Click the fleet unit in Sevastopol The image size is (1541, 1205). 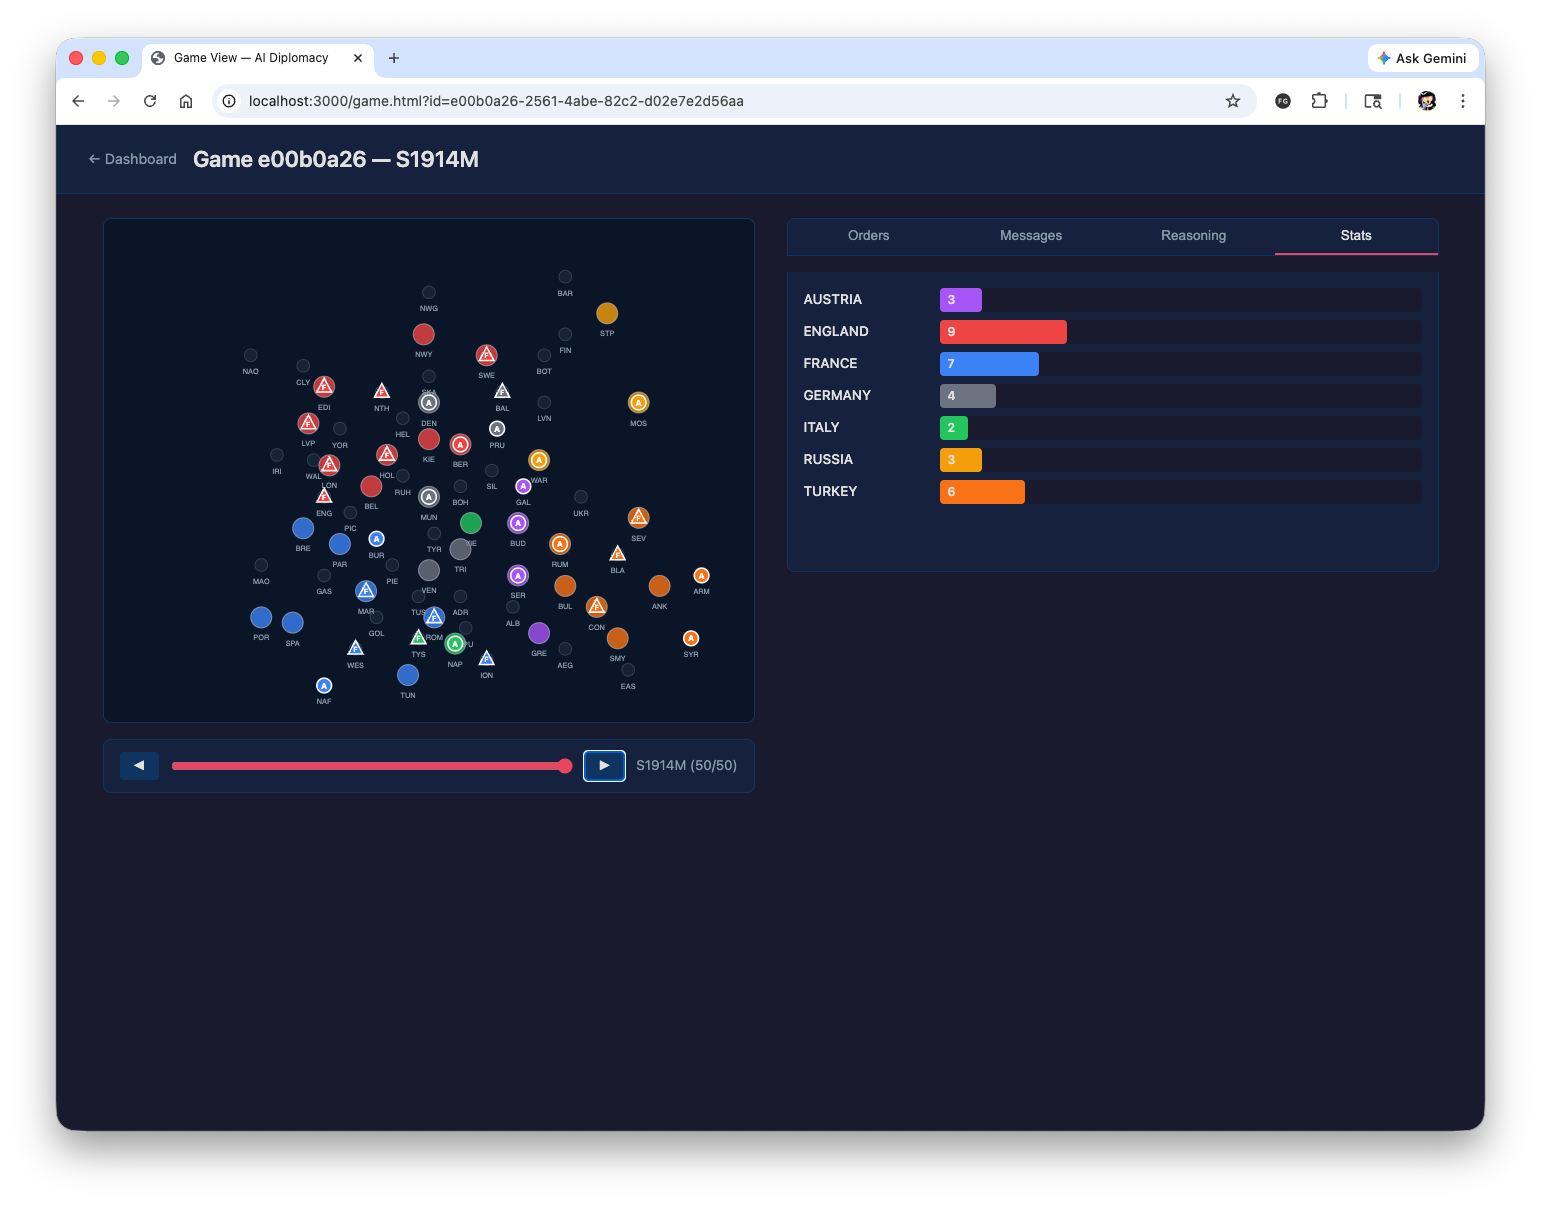[x=638, y=518]
